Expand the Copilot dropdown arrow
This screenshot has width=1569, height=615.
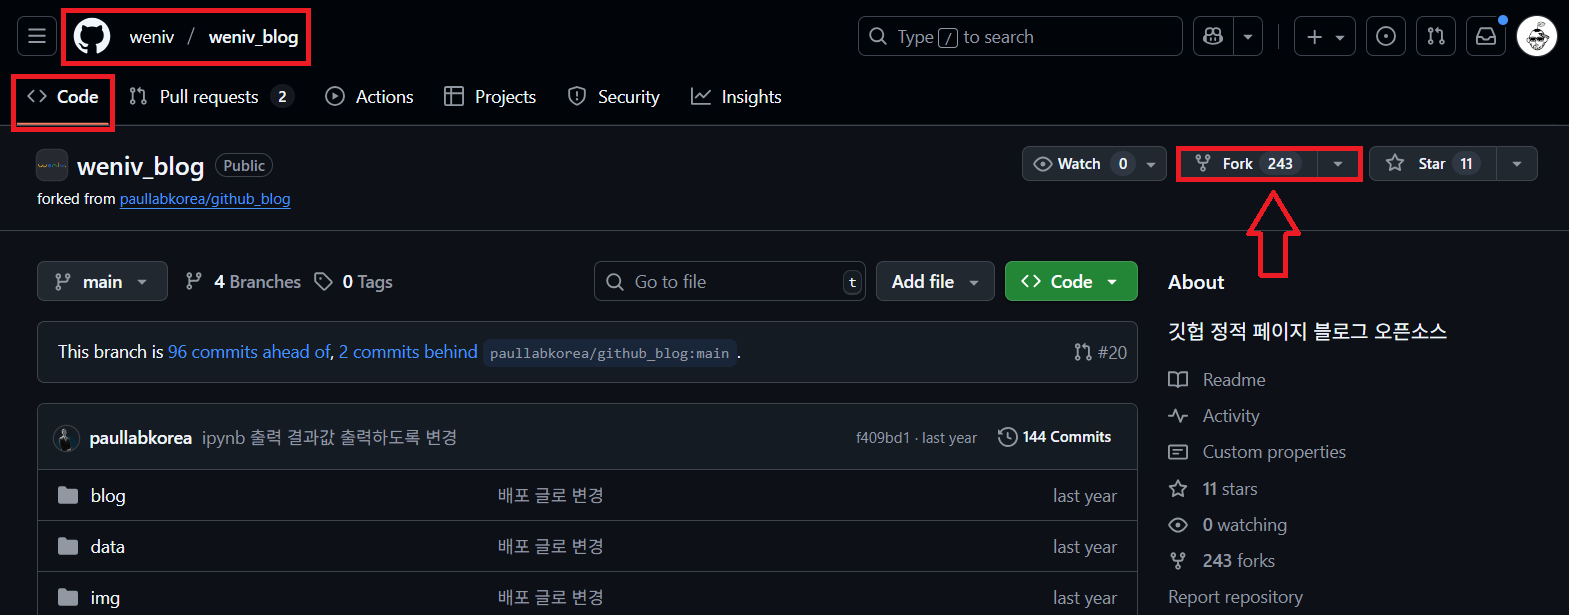coord(1248,37)
